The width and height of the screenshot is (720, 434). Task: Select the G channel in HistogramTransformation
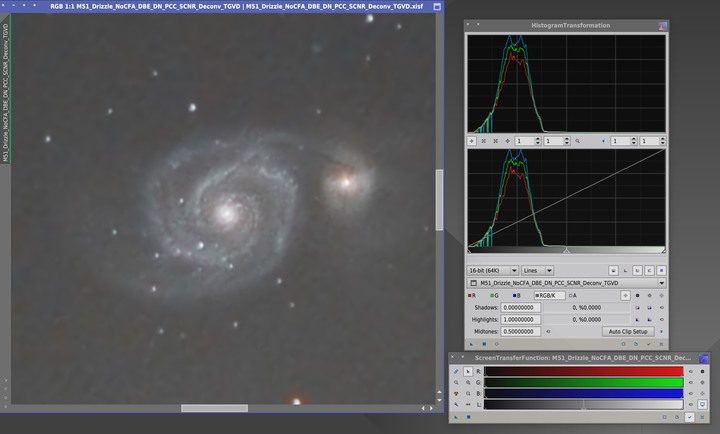pos(494,296)
